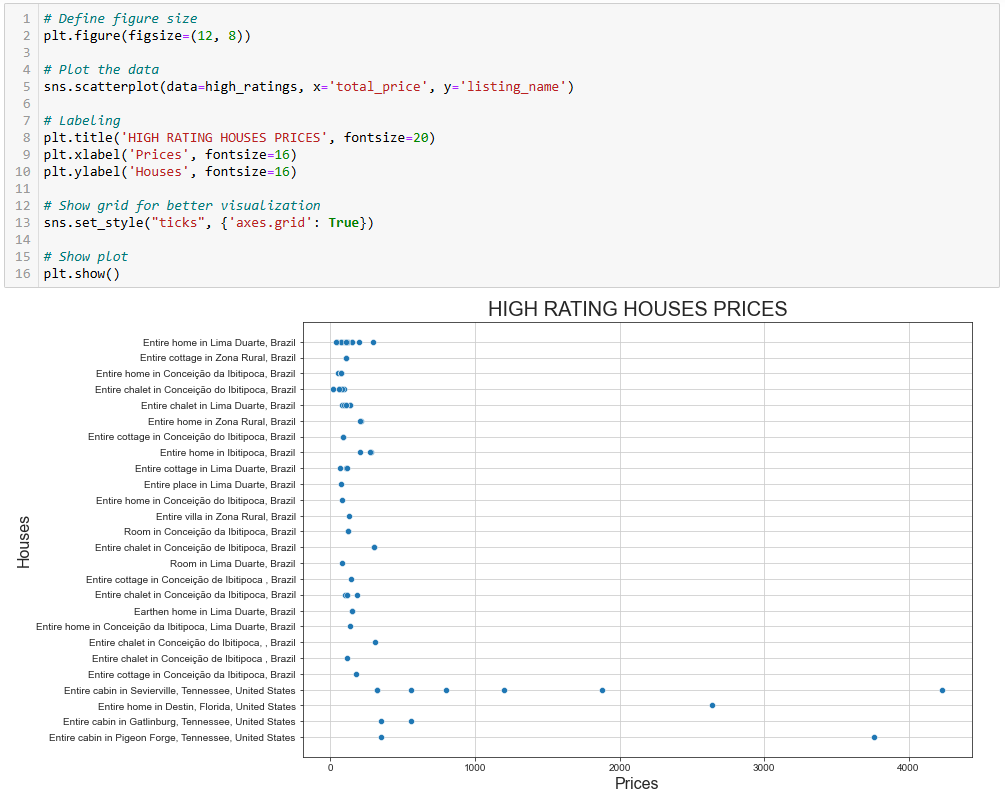Click line number 16 in the gutter

pyautogui.click(x=22, y=273)
